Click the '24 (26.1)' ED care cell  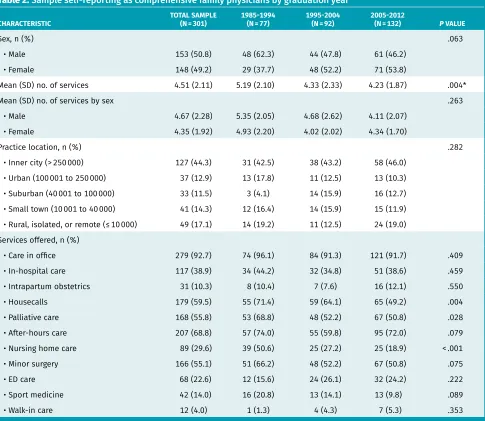click(x=325, y=380)
